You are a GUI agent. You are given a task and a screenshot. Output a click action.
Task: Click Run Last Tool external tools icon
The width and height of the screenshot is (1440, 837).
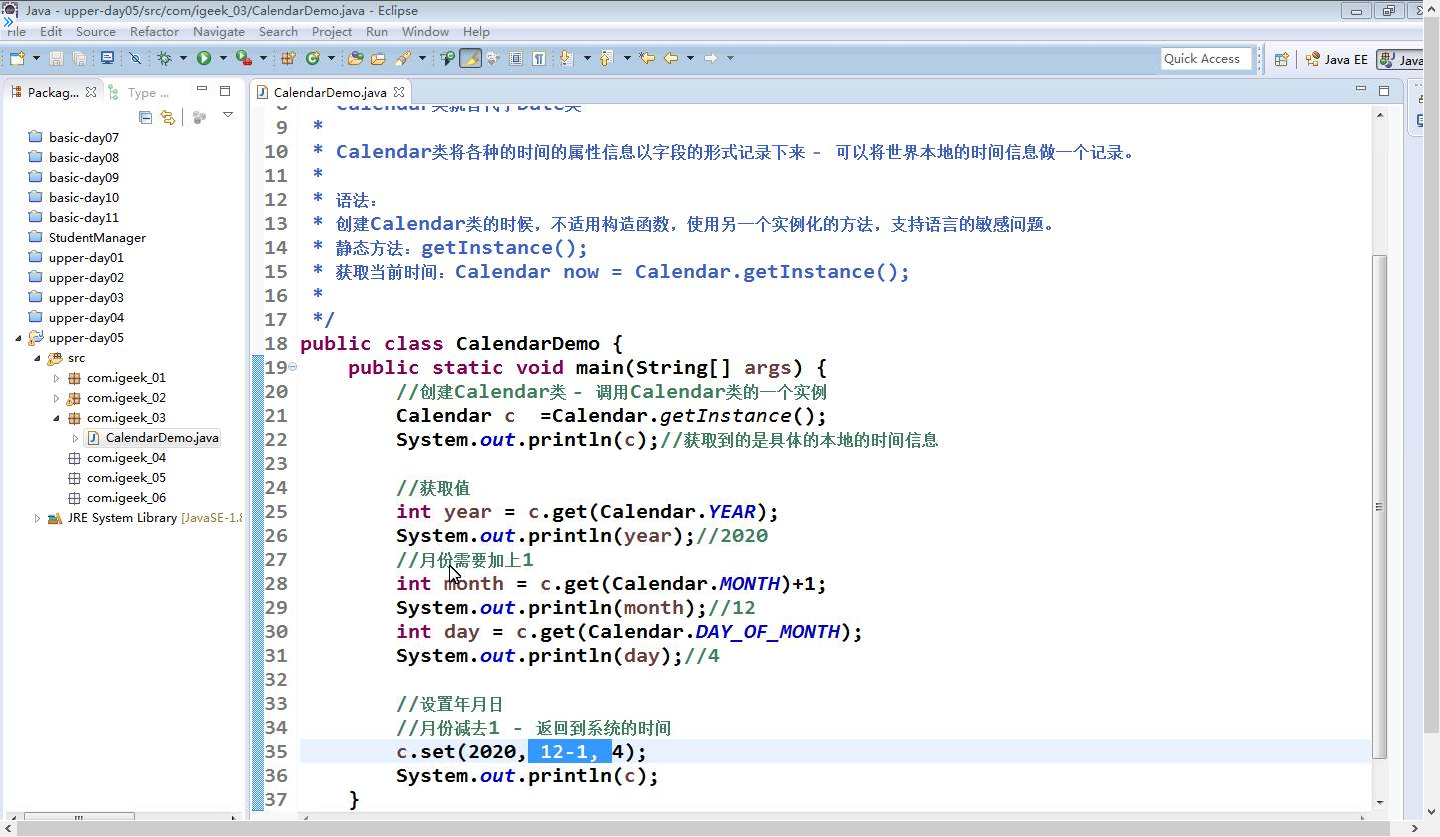pyautogui.click(x=243, y=59)
